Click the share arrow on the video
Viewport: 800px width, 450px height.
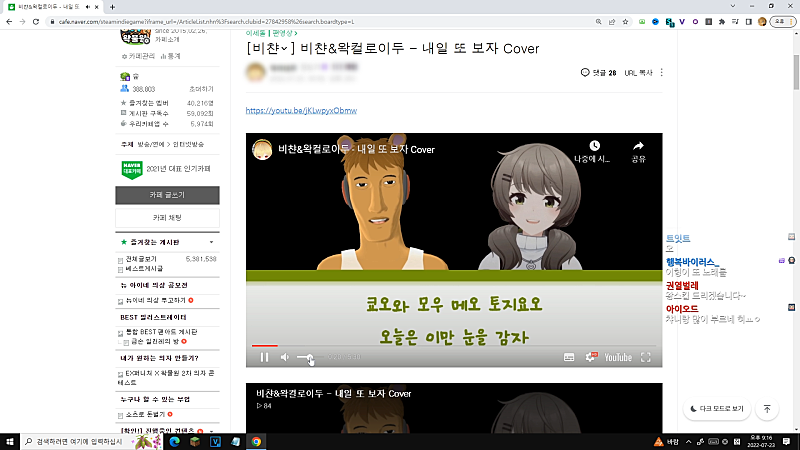tap(638, 146)
